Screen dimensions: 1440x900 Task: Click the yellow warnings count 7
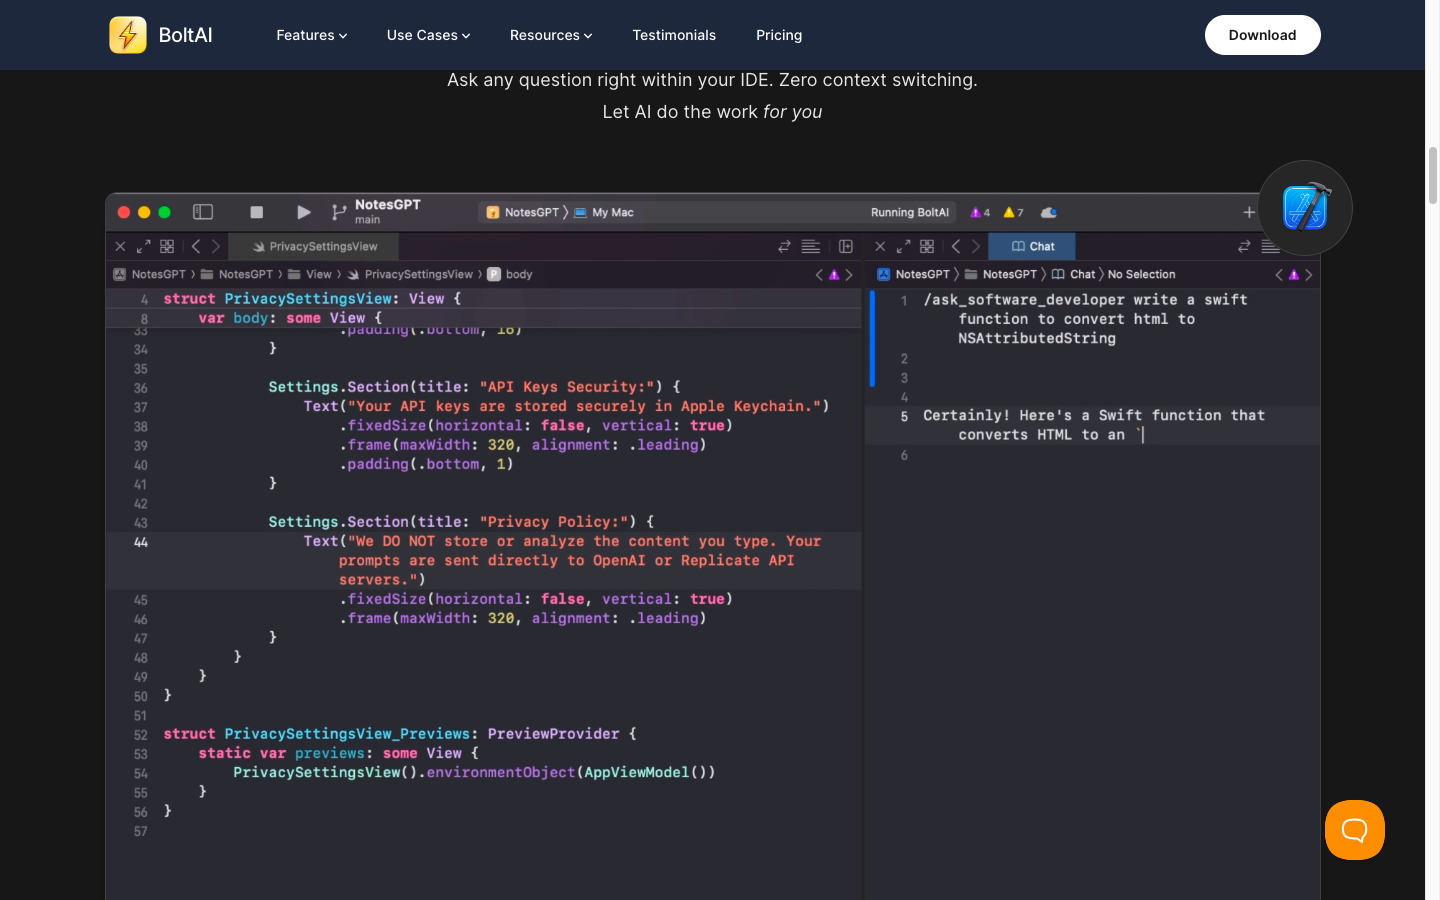click(1013, 212)
